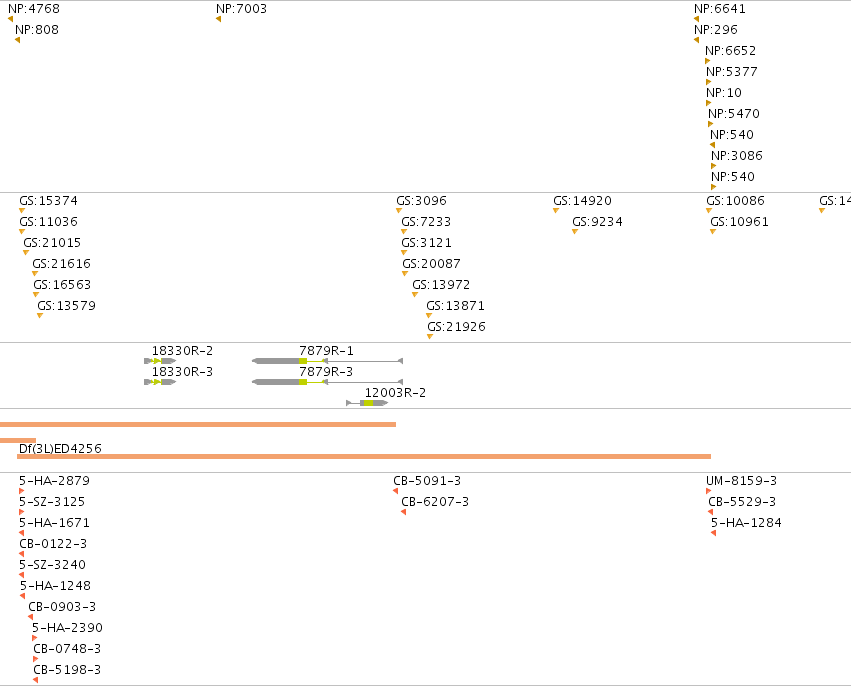Select the CB-5529-3 insertion label
The width and height of the screenshot is (851, 686).
coord(742,502)
